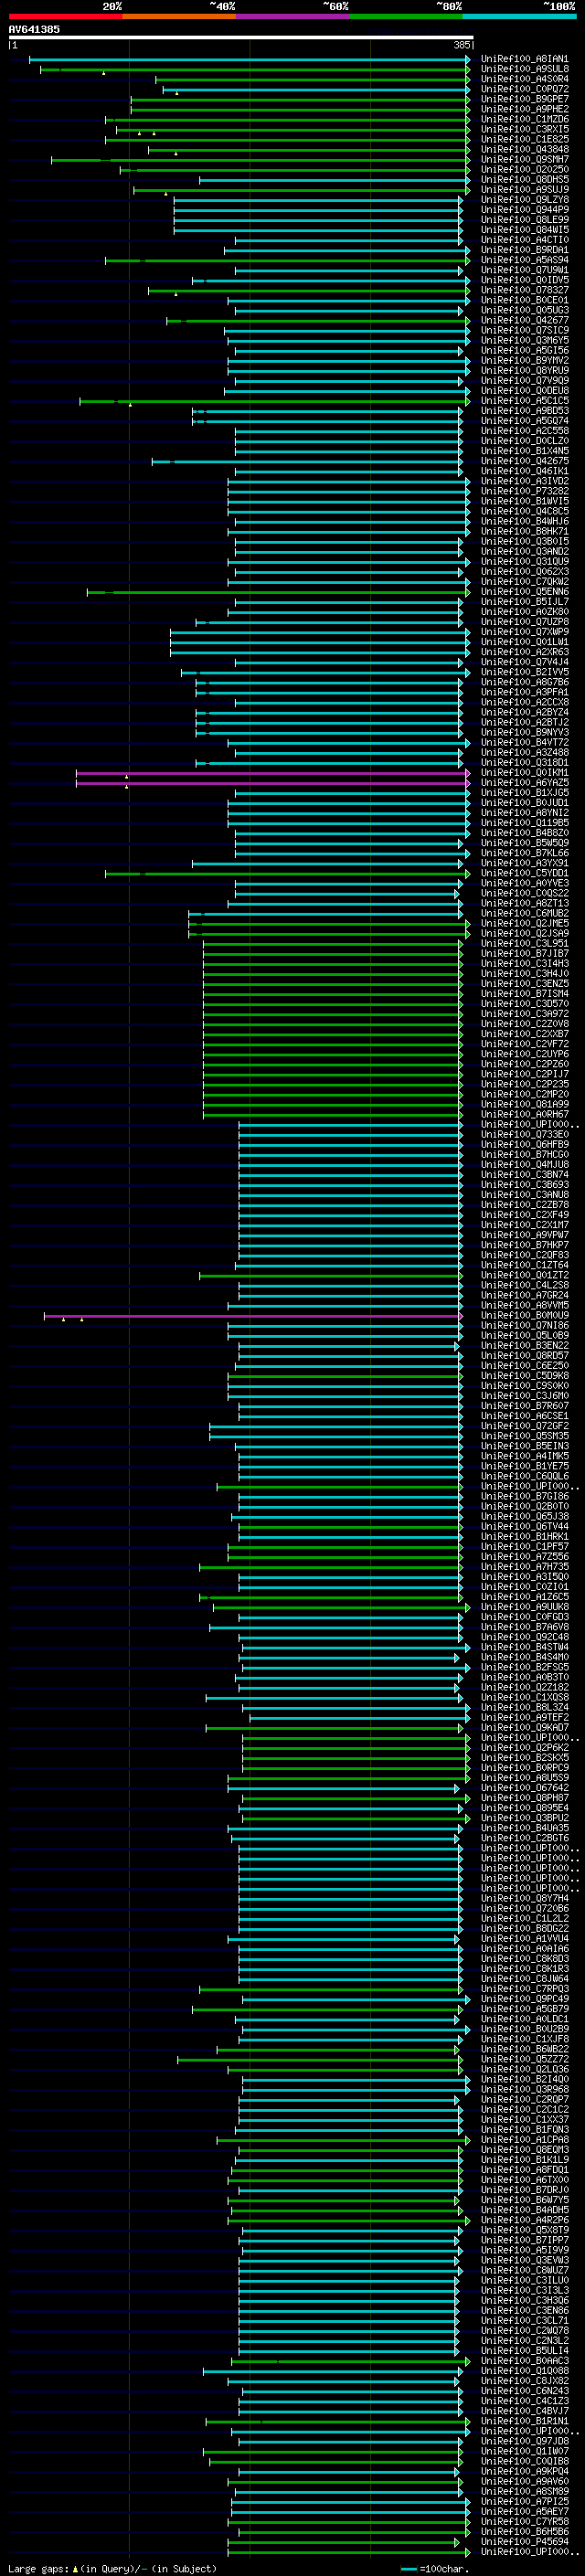Select the UniRef100_O43848 label
This screenshot has height=2576, width=585.
click(524, 149)
